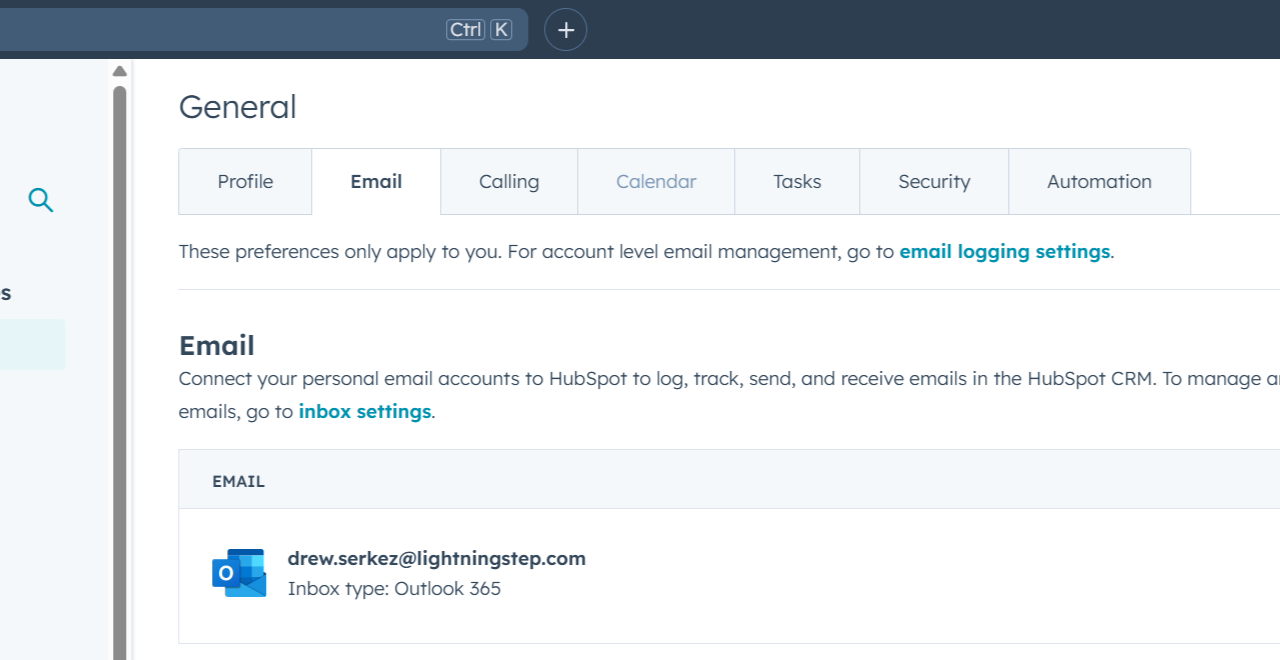This screenshot has height=660, width=1280.
Task: Click the highlighted item in the left sidebar
Action: 30,343
